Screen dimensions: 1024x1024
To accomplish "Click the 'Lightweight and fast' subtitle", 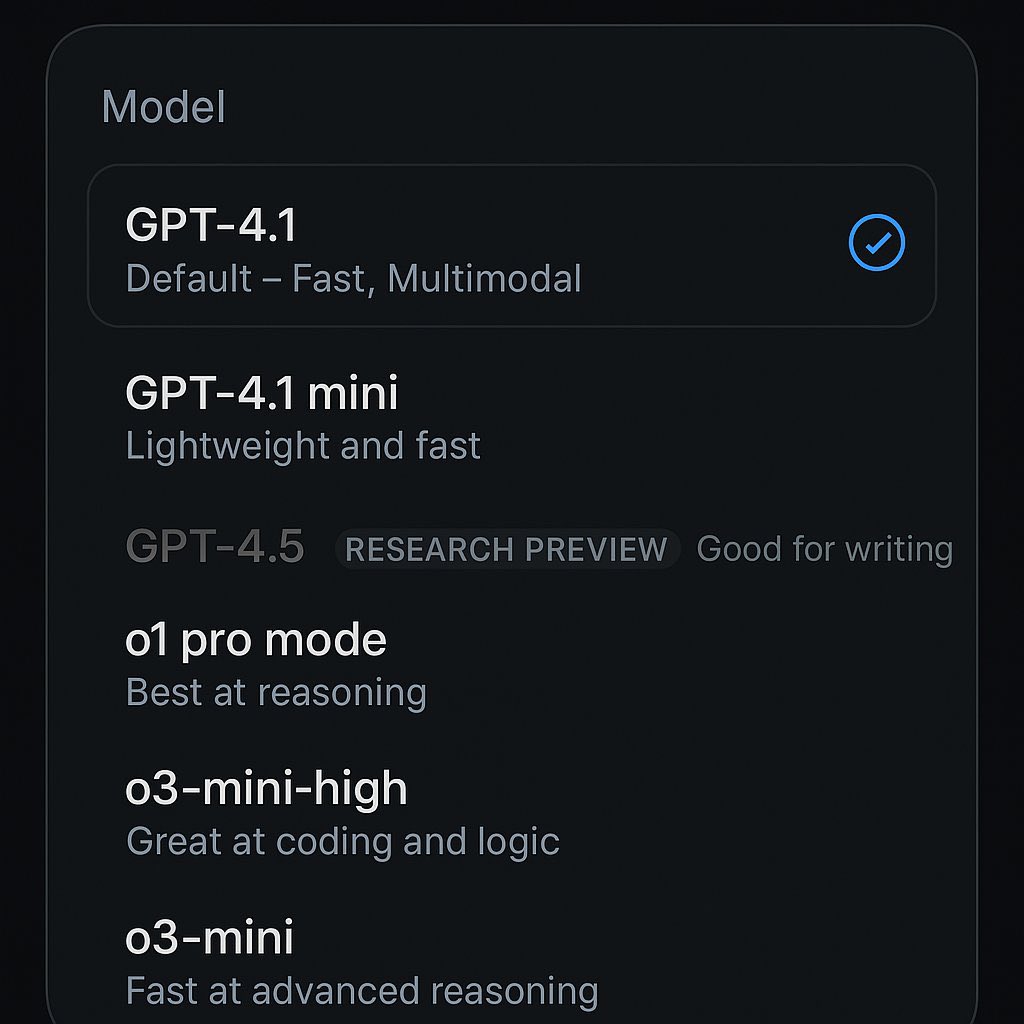I will (302, 445).
